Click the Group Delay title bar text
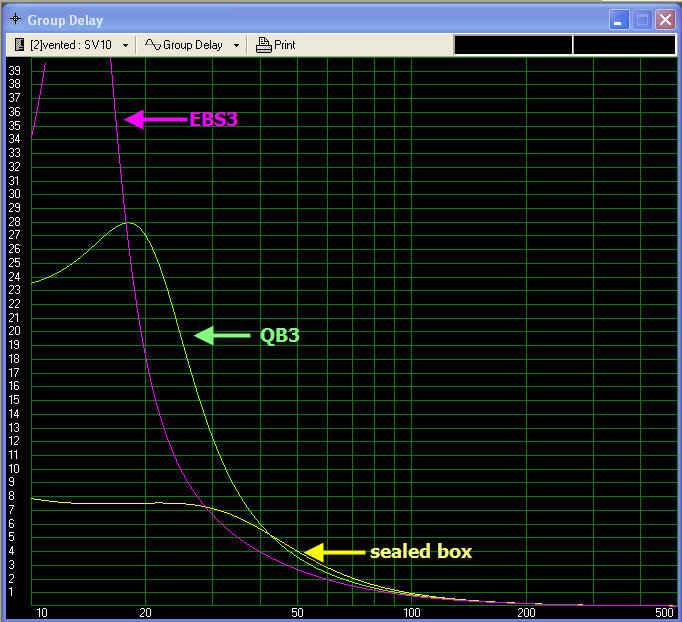The image size is (682, 622). 65,20
